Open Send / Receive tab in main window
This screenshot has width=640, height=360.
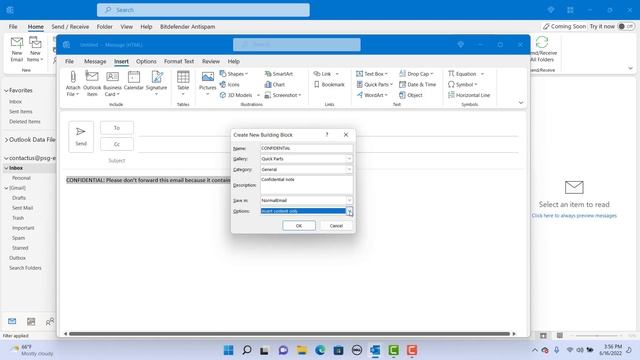tap(70, 27)
